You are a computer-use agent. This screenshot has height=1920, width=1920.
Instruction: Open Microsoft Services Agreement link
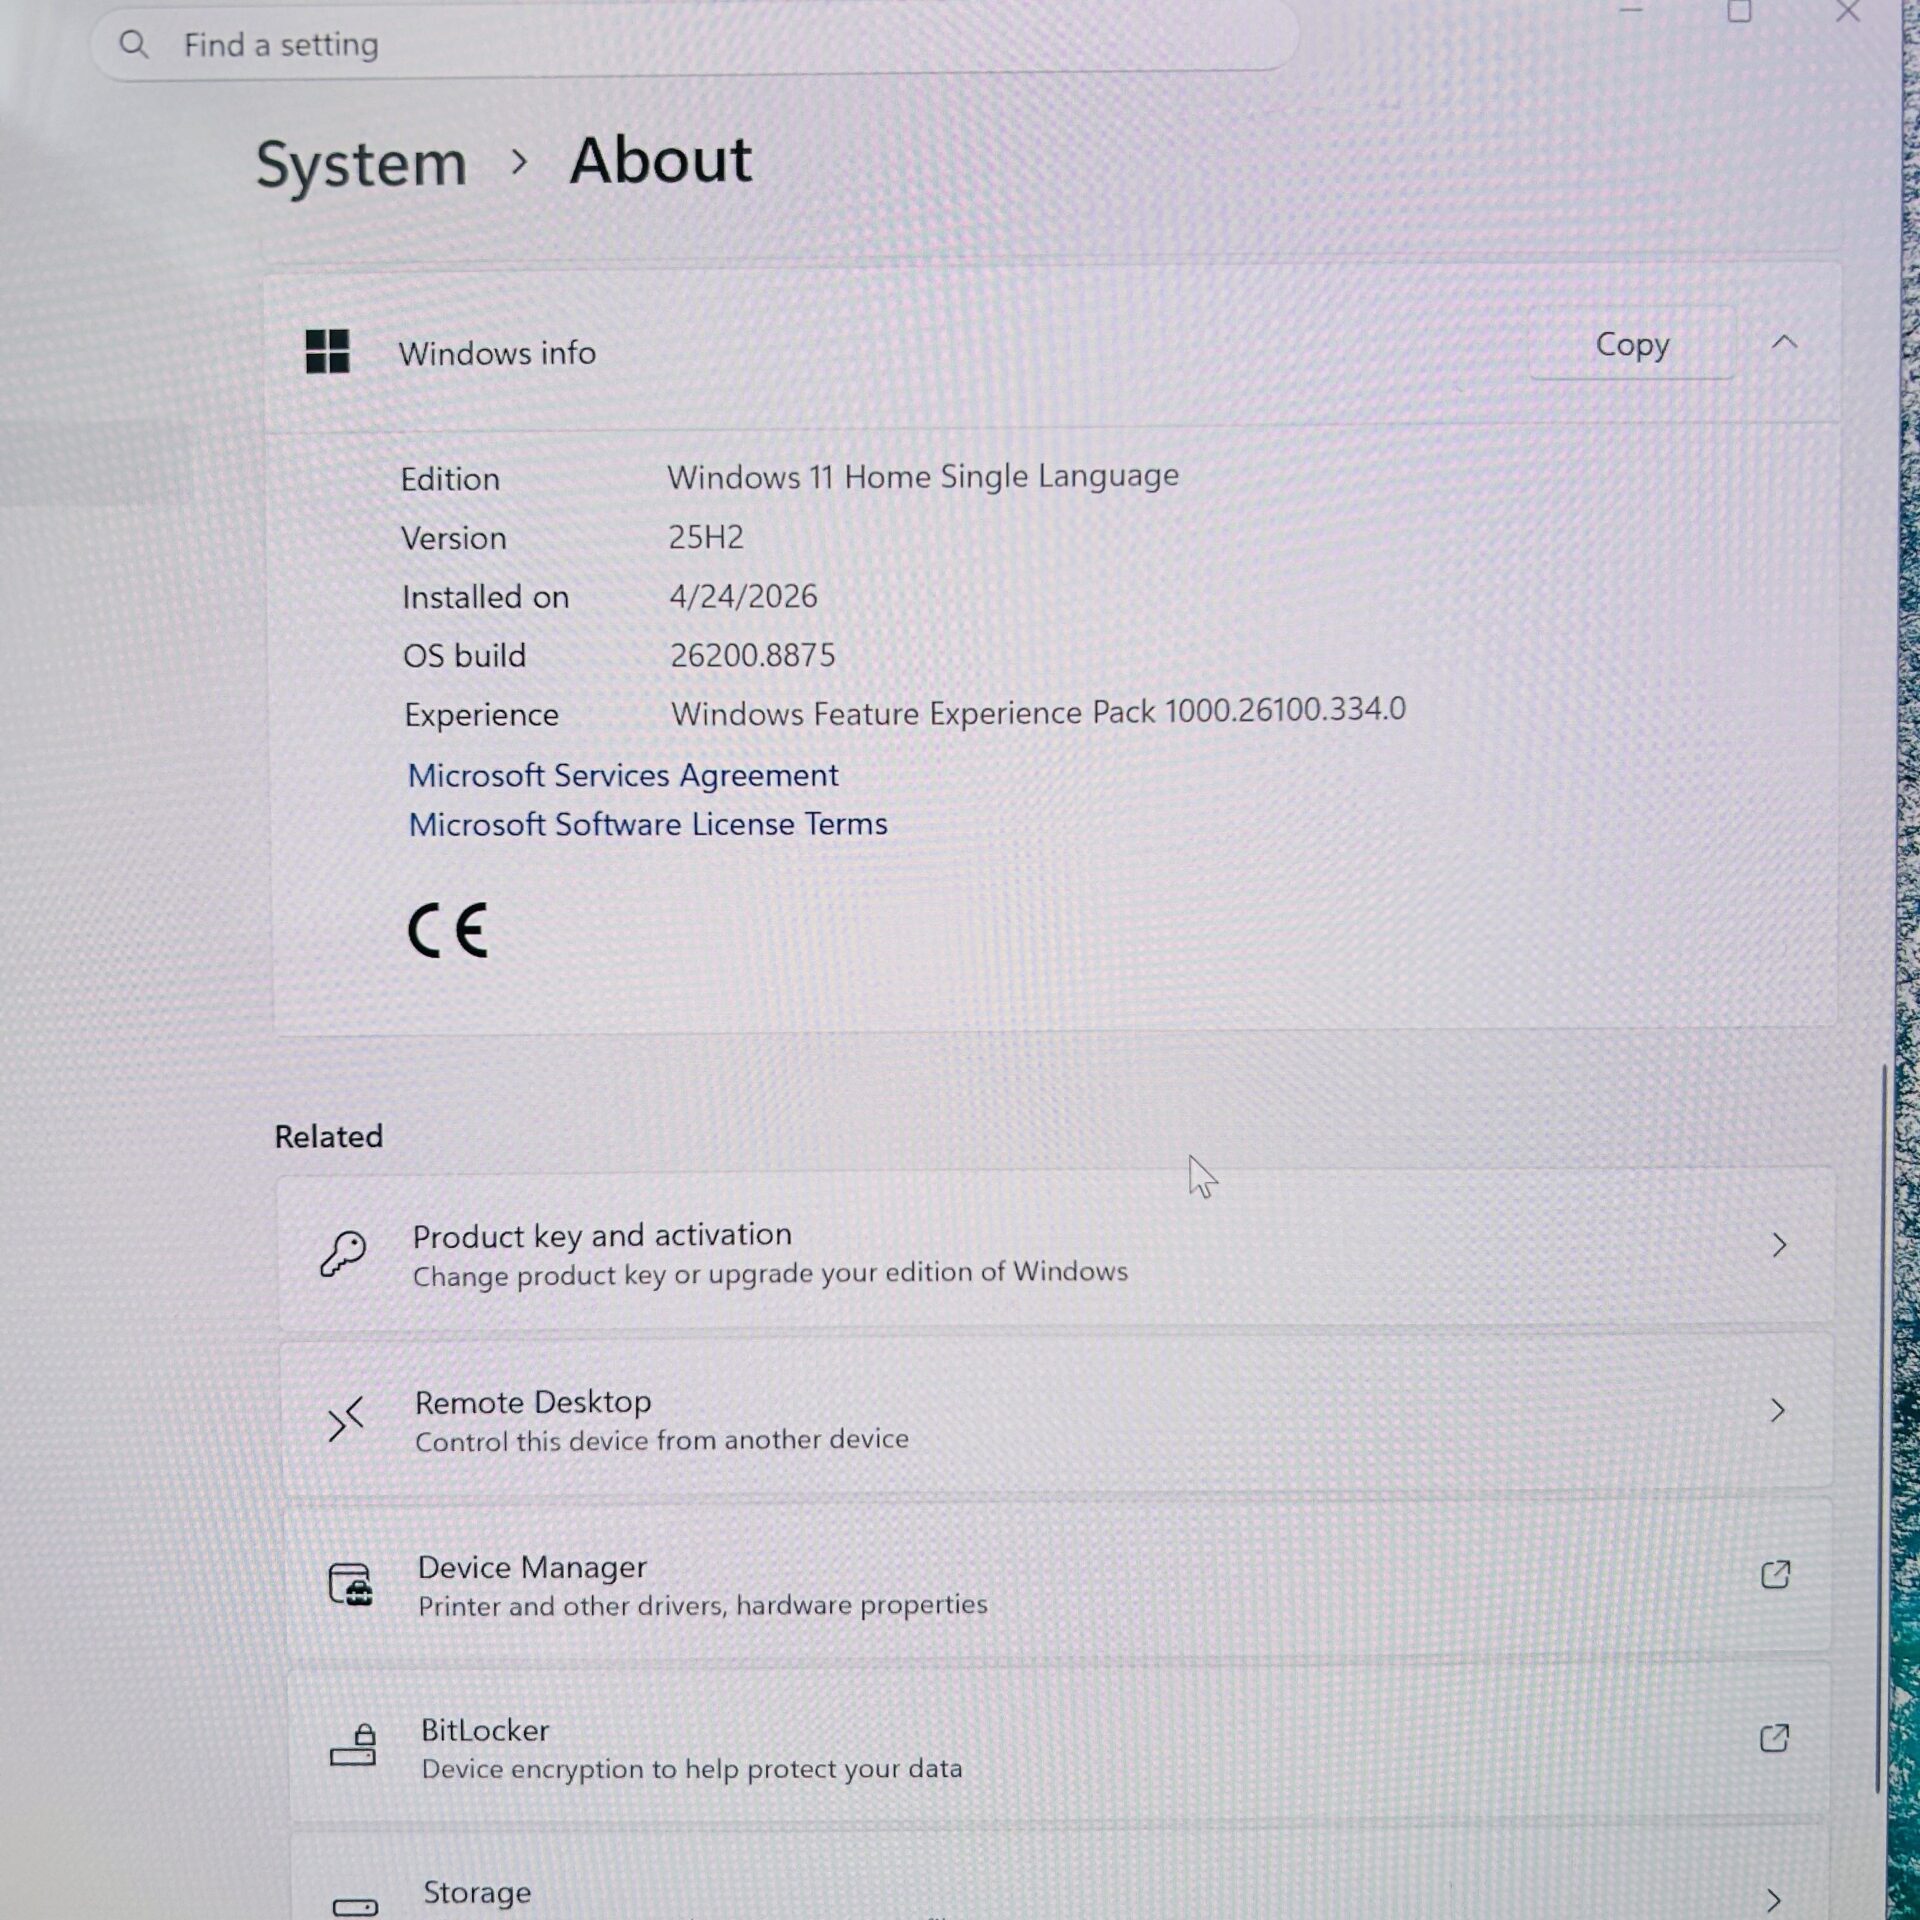click(623, 775)
